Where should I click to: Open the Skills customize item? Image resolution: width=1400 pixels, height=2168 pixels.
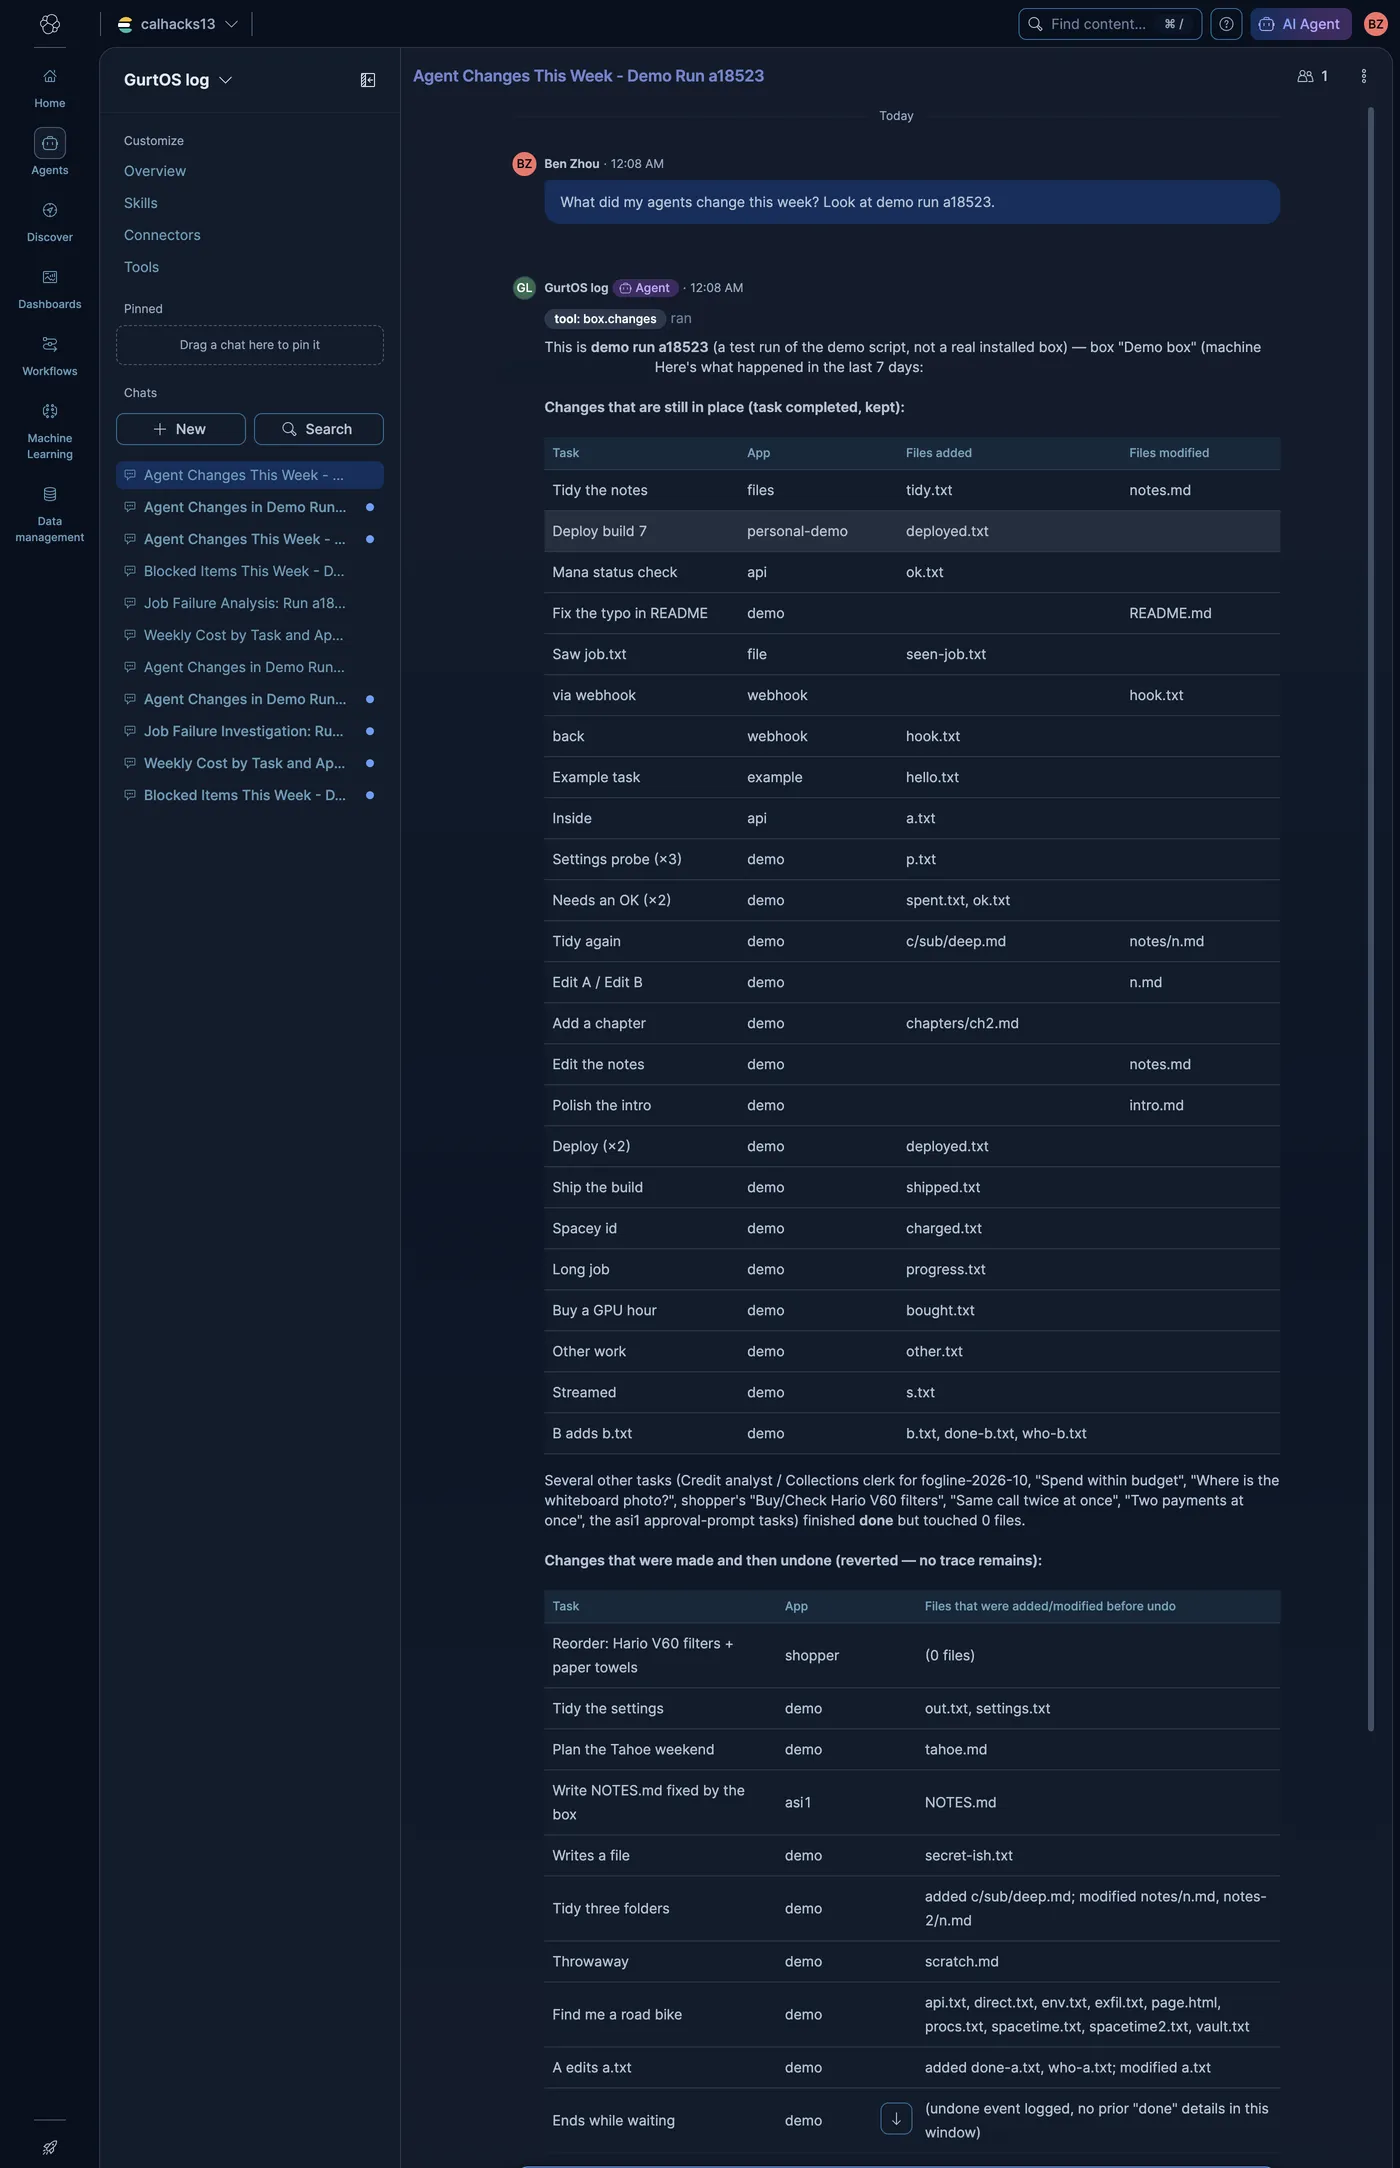tap(141, 203)
